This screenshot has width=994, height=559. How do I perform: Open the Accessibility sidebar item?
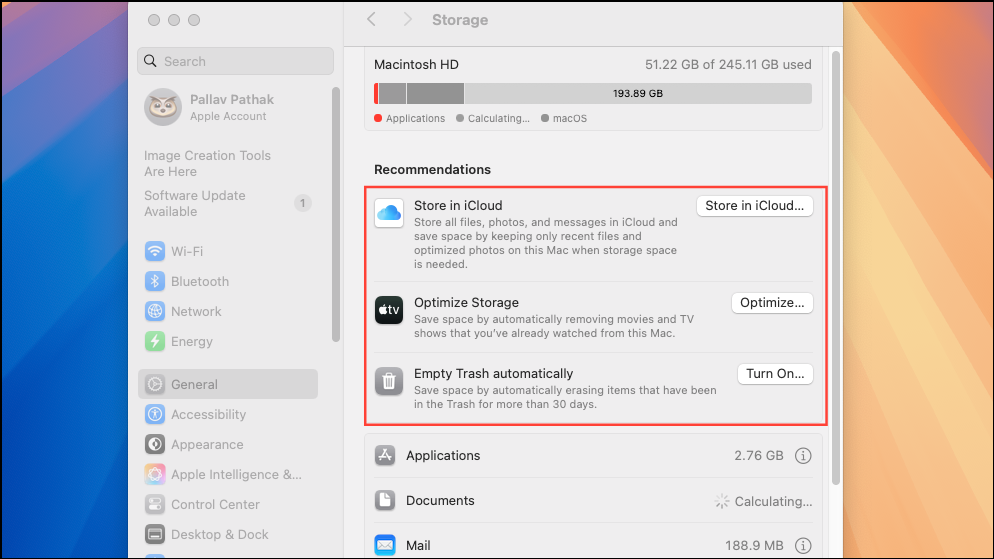point(228,414)
